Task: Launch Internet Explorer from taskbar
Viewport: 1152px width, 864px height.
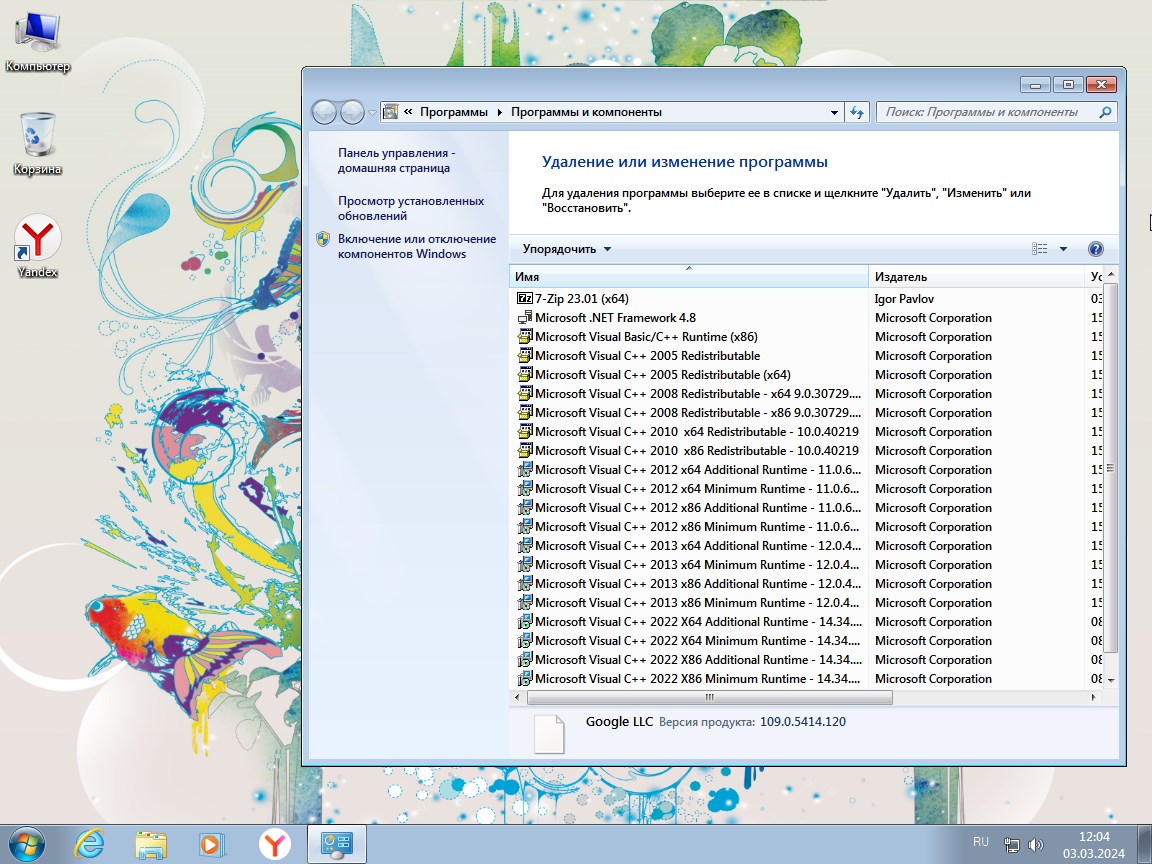Action: pyautogui.click(x=90, y=845)
